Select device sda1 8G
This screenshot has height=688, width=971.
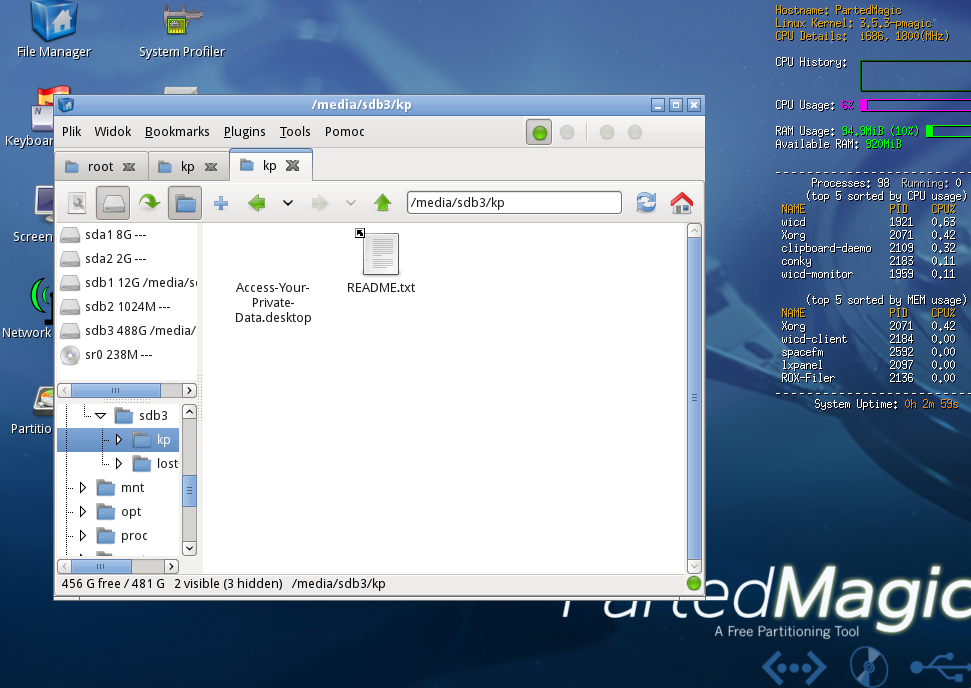point(128,235)
